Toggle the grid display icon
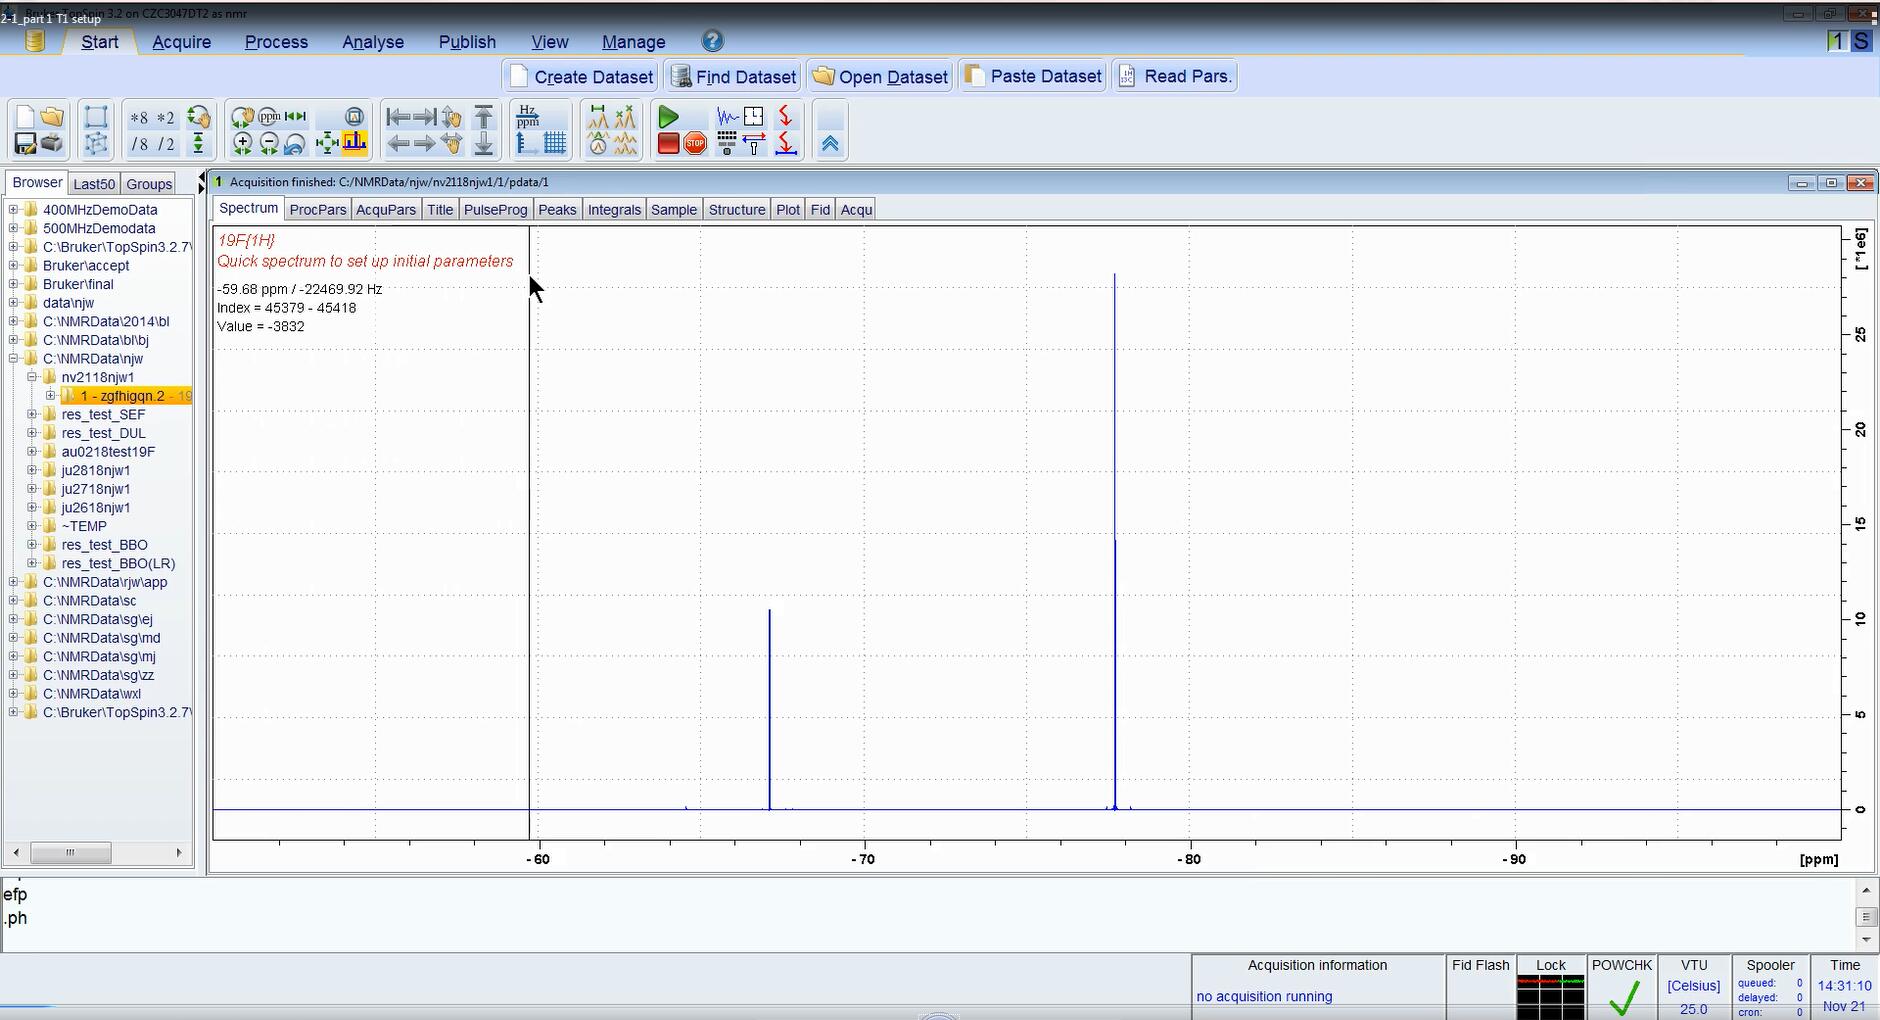 tap(555, 144)
